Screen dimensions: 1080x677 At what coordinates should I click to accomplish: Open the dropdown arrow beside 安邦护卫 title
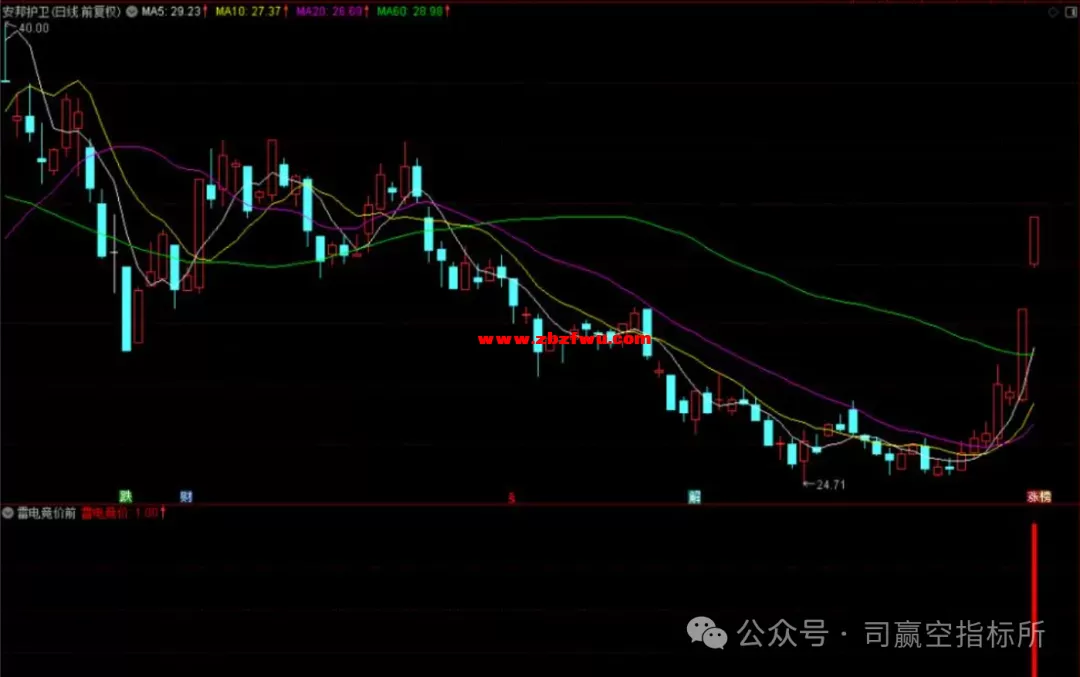132,12
